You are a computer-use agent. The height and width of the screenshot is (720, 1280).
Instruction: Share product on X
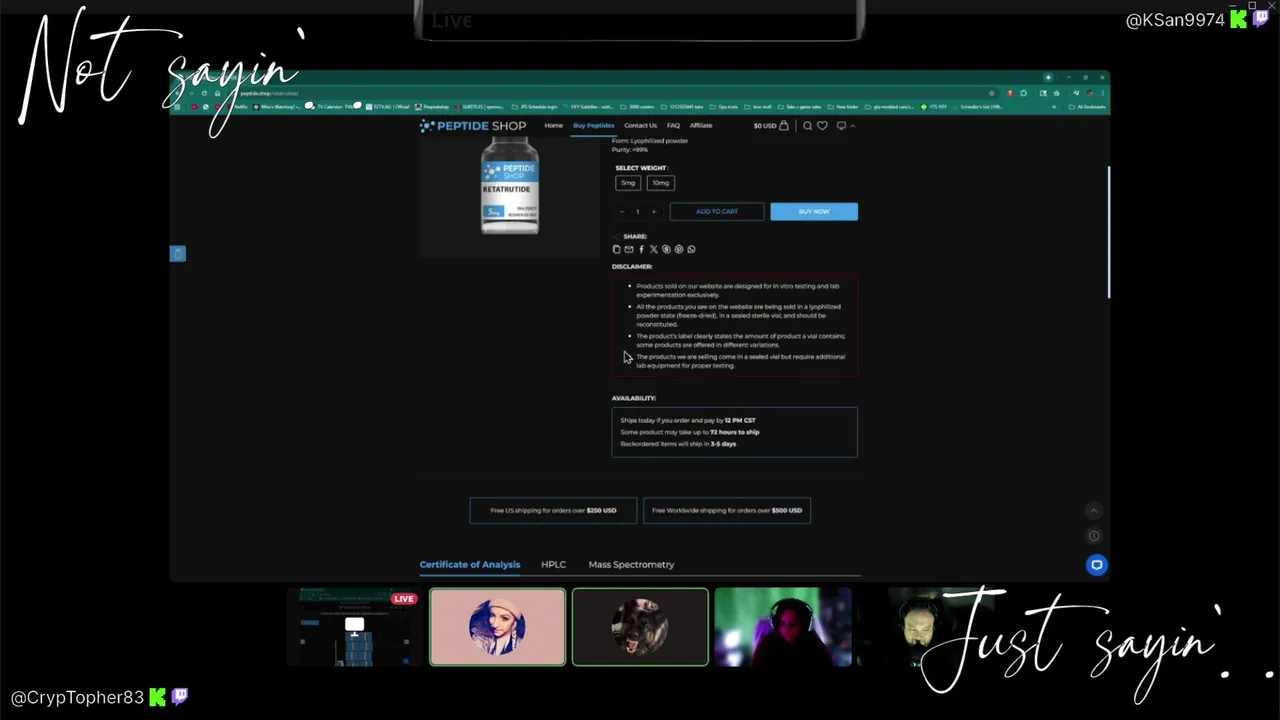653,249
